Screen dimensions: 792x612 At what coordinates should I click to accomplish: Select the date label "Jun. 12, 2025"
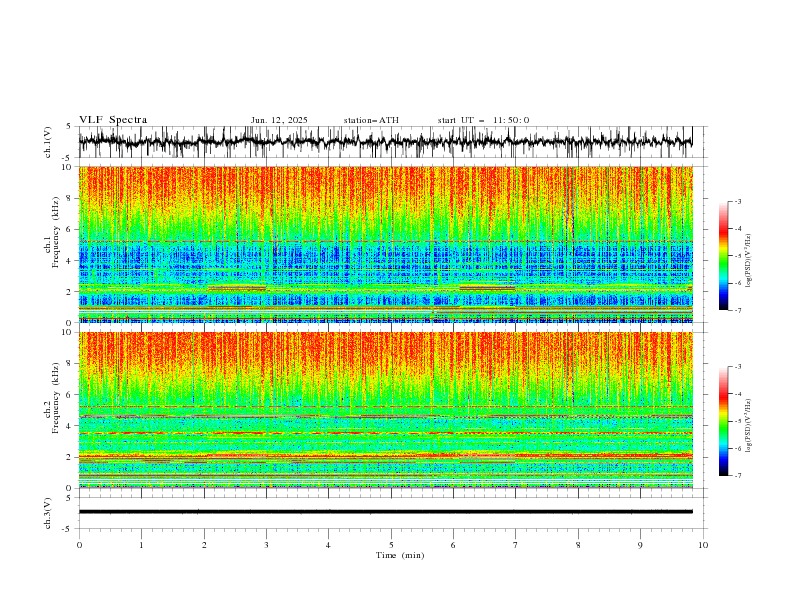[279, 120]
